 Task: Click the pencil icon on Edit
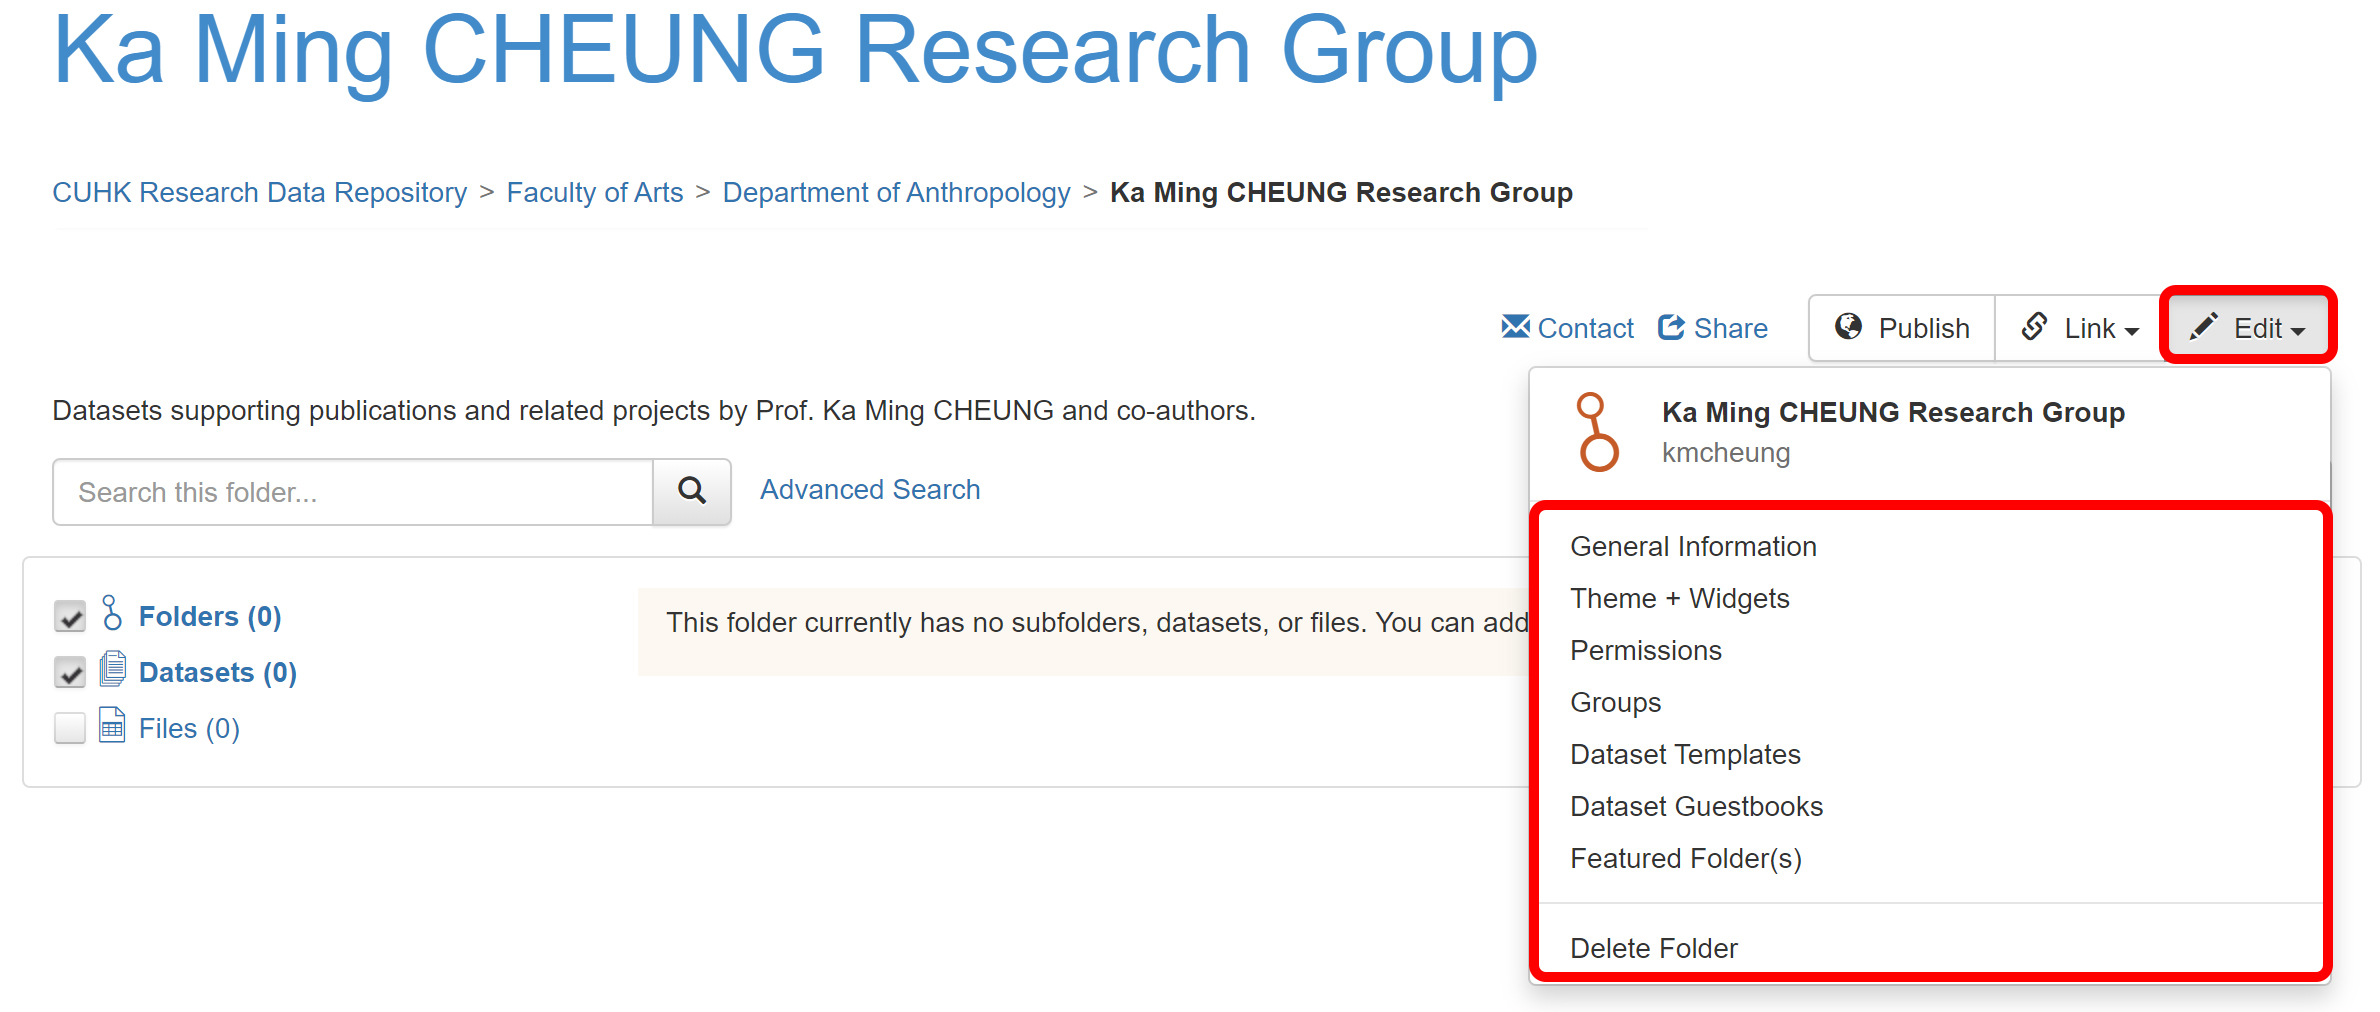point(2204,326)
